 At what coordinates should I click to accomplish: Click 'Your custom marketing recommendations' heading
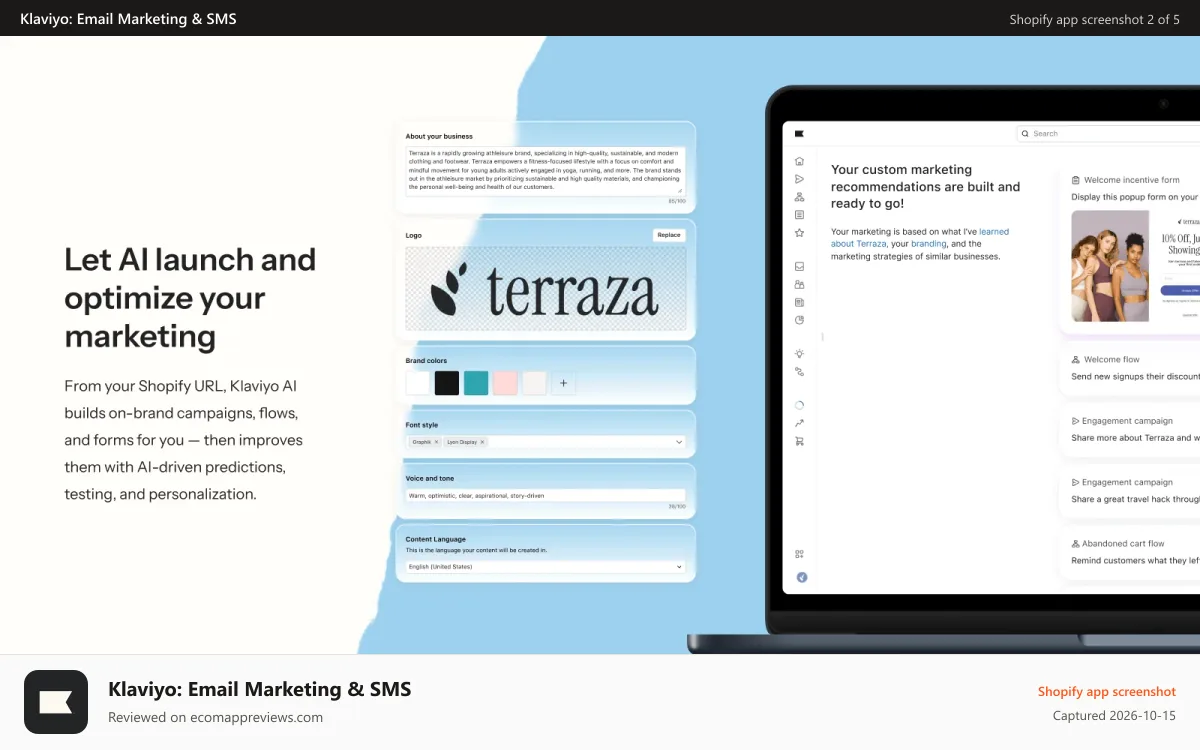click(926, 186)
